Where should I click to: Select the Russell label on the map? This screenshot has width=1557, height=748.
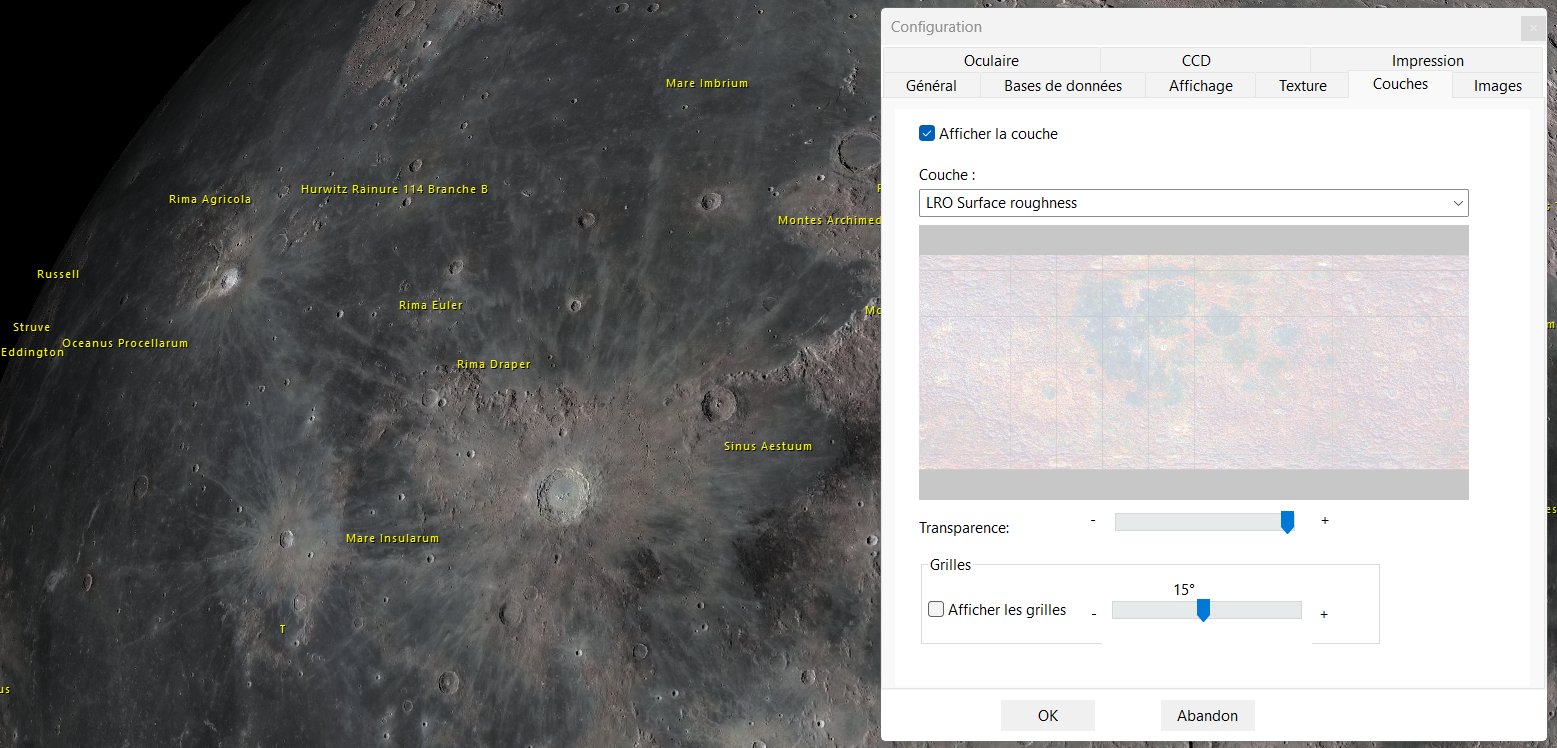[x=58, y=274]
